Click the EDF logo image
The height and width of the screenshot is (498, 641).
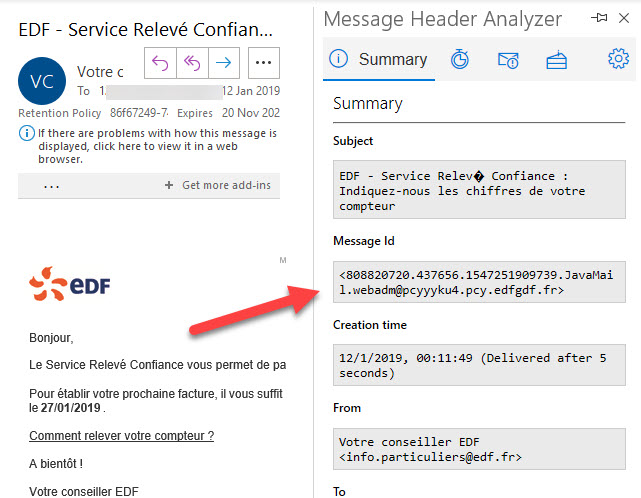pos(70,284)
